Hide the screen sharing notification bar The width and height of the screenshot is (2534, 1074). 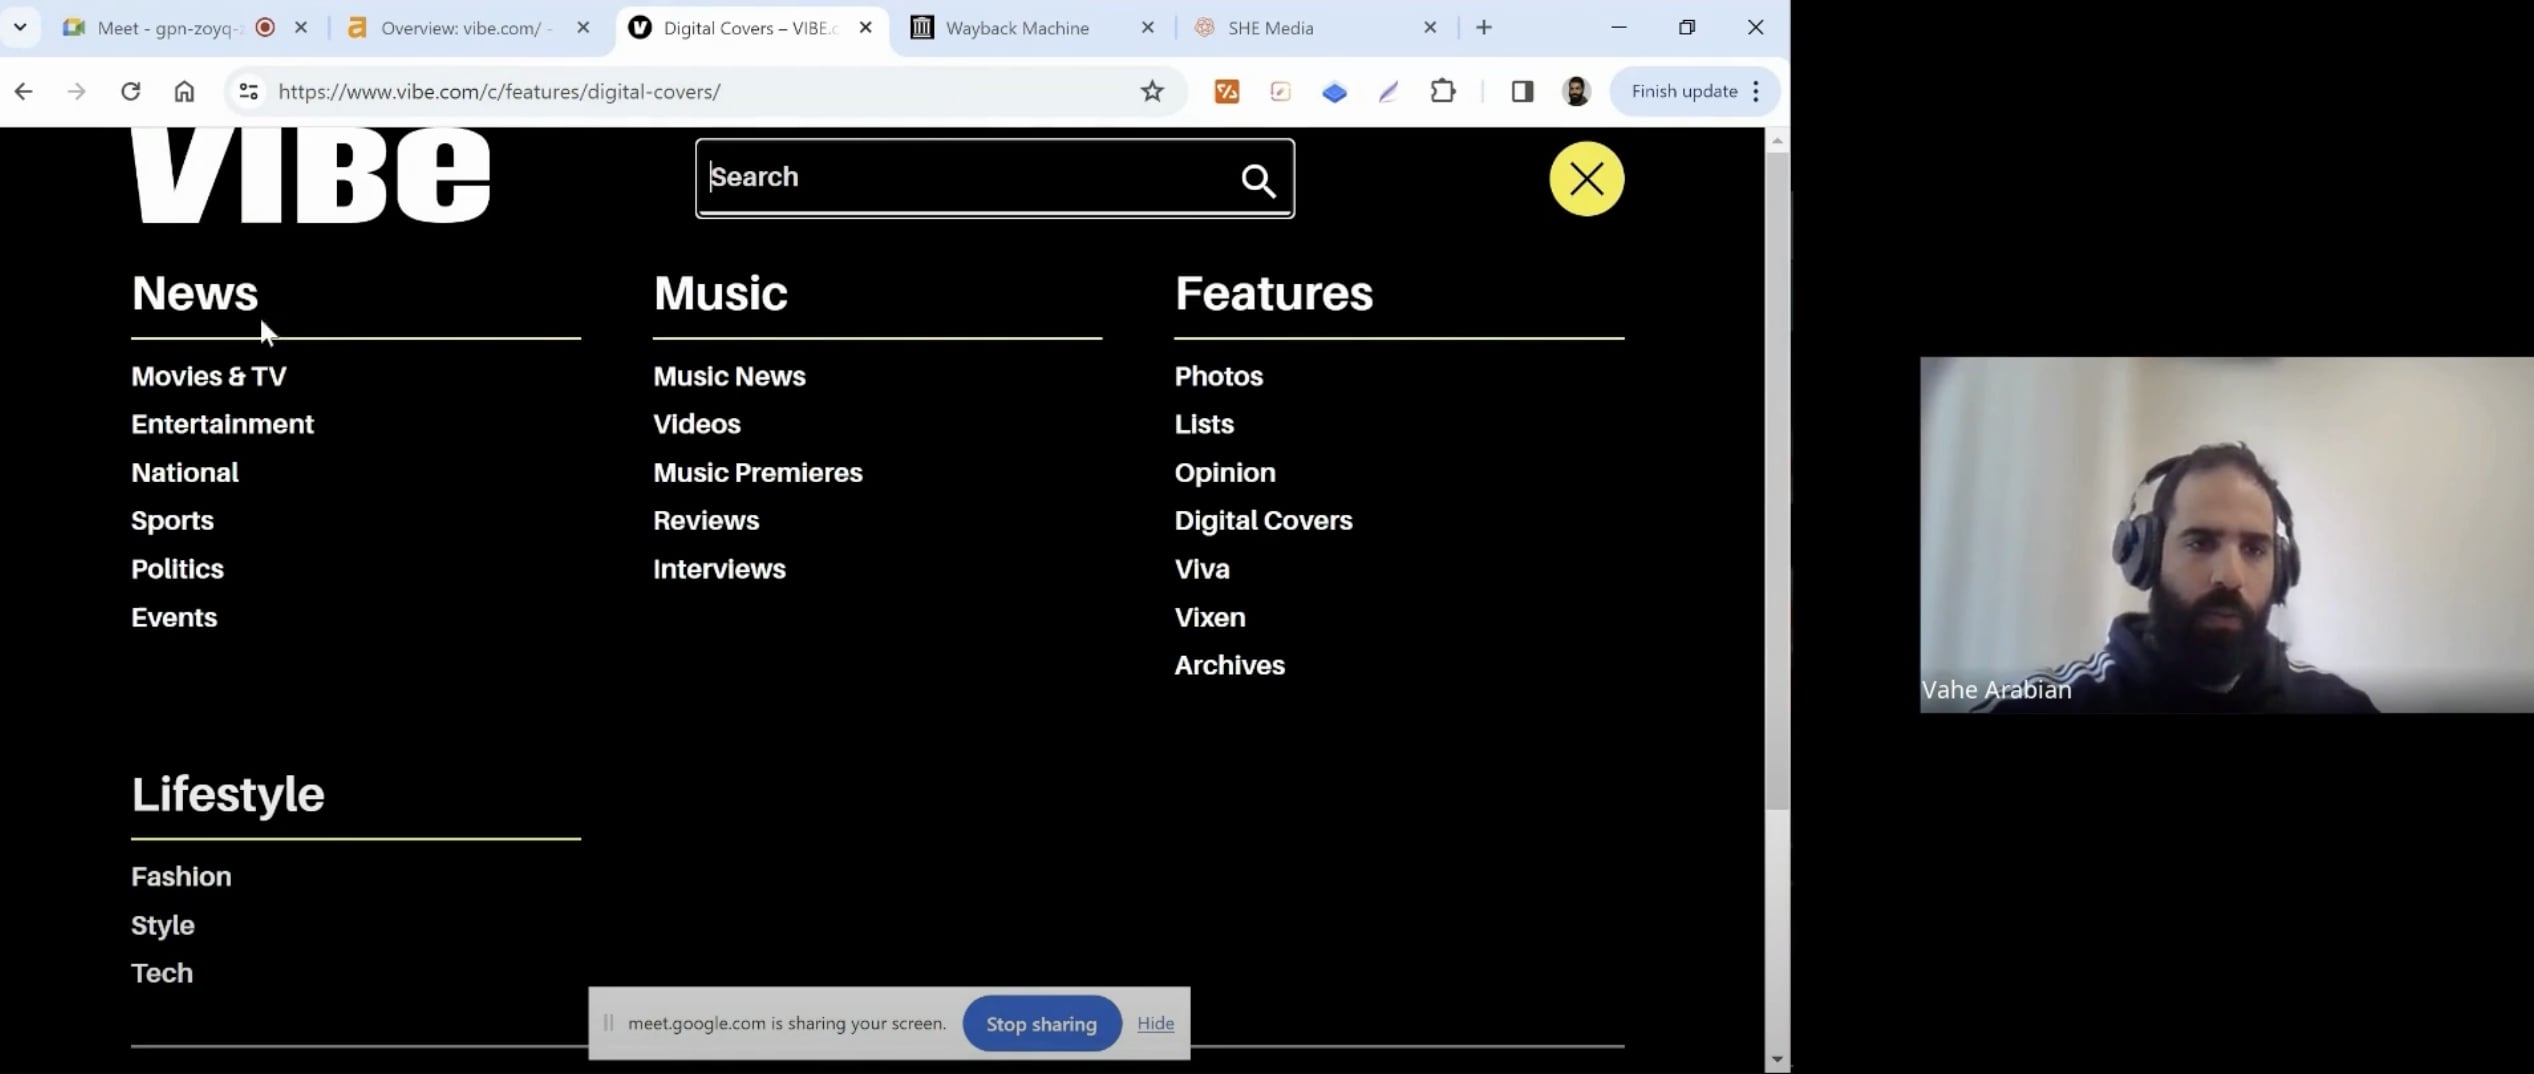point(1155,1023)
